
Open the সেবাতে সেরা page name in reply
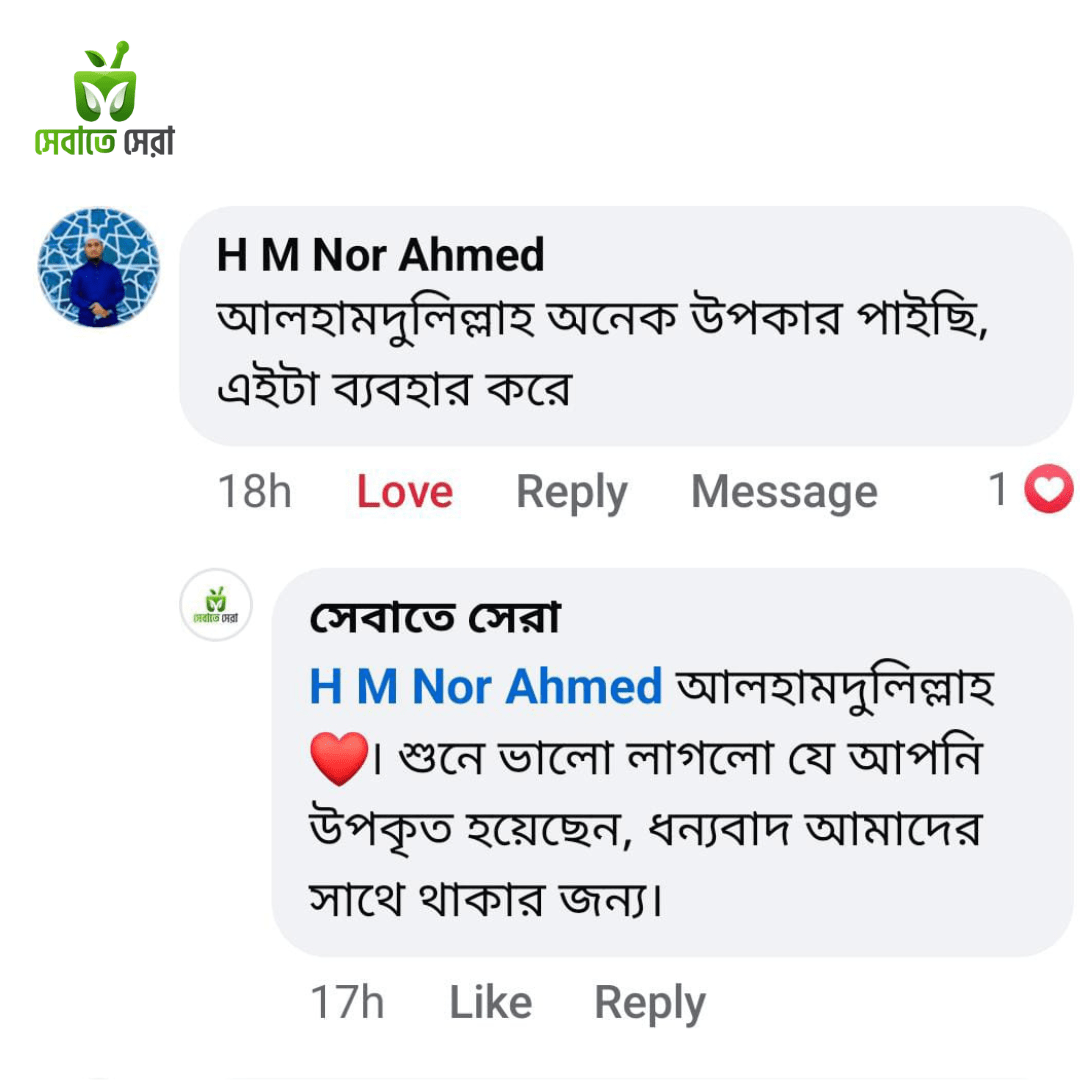pyautogui.click(x=435, y=620)
